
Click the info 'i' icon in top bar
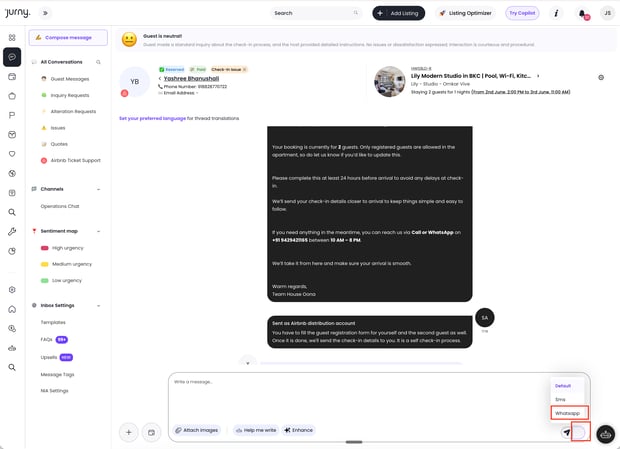pyautogui.click(x=556, y=13)
